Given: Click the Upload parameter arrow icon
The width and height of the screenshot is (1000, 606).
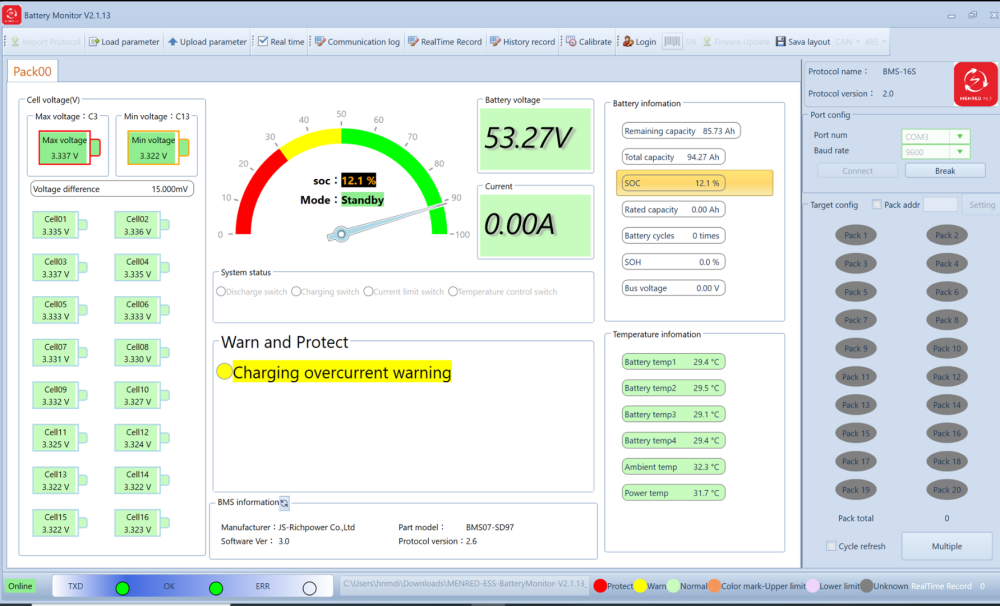Looking at the screenshot, I should click(173, 41).
